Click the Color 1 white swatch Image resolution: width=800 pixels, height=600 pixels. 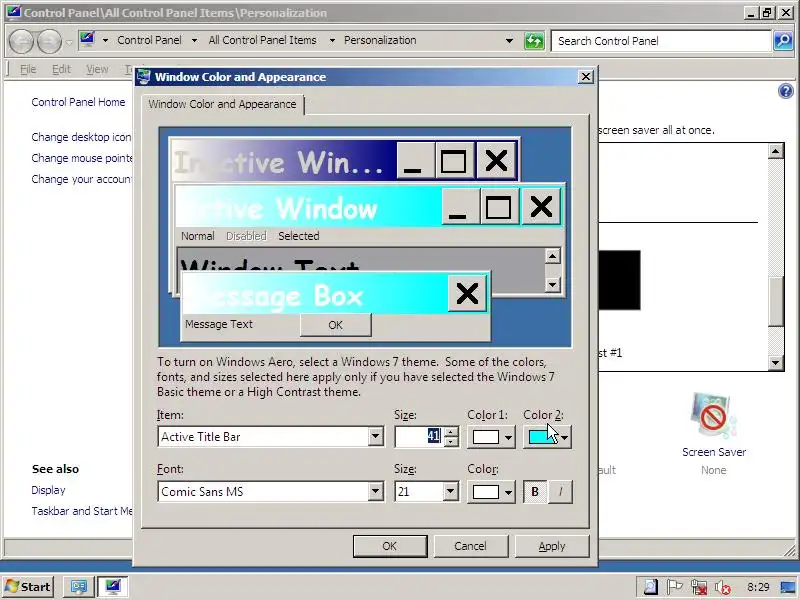pyautogui.click(x=485, y=437)
